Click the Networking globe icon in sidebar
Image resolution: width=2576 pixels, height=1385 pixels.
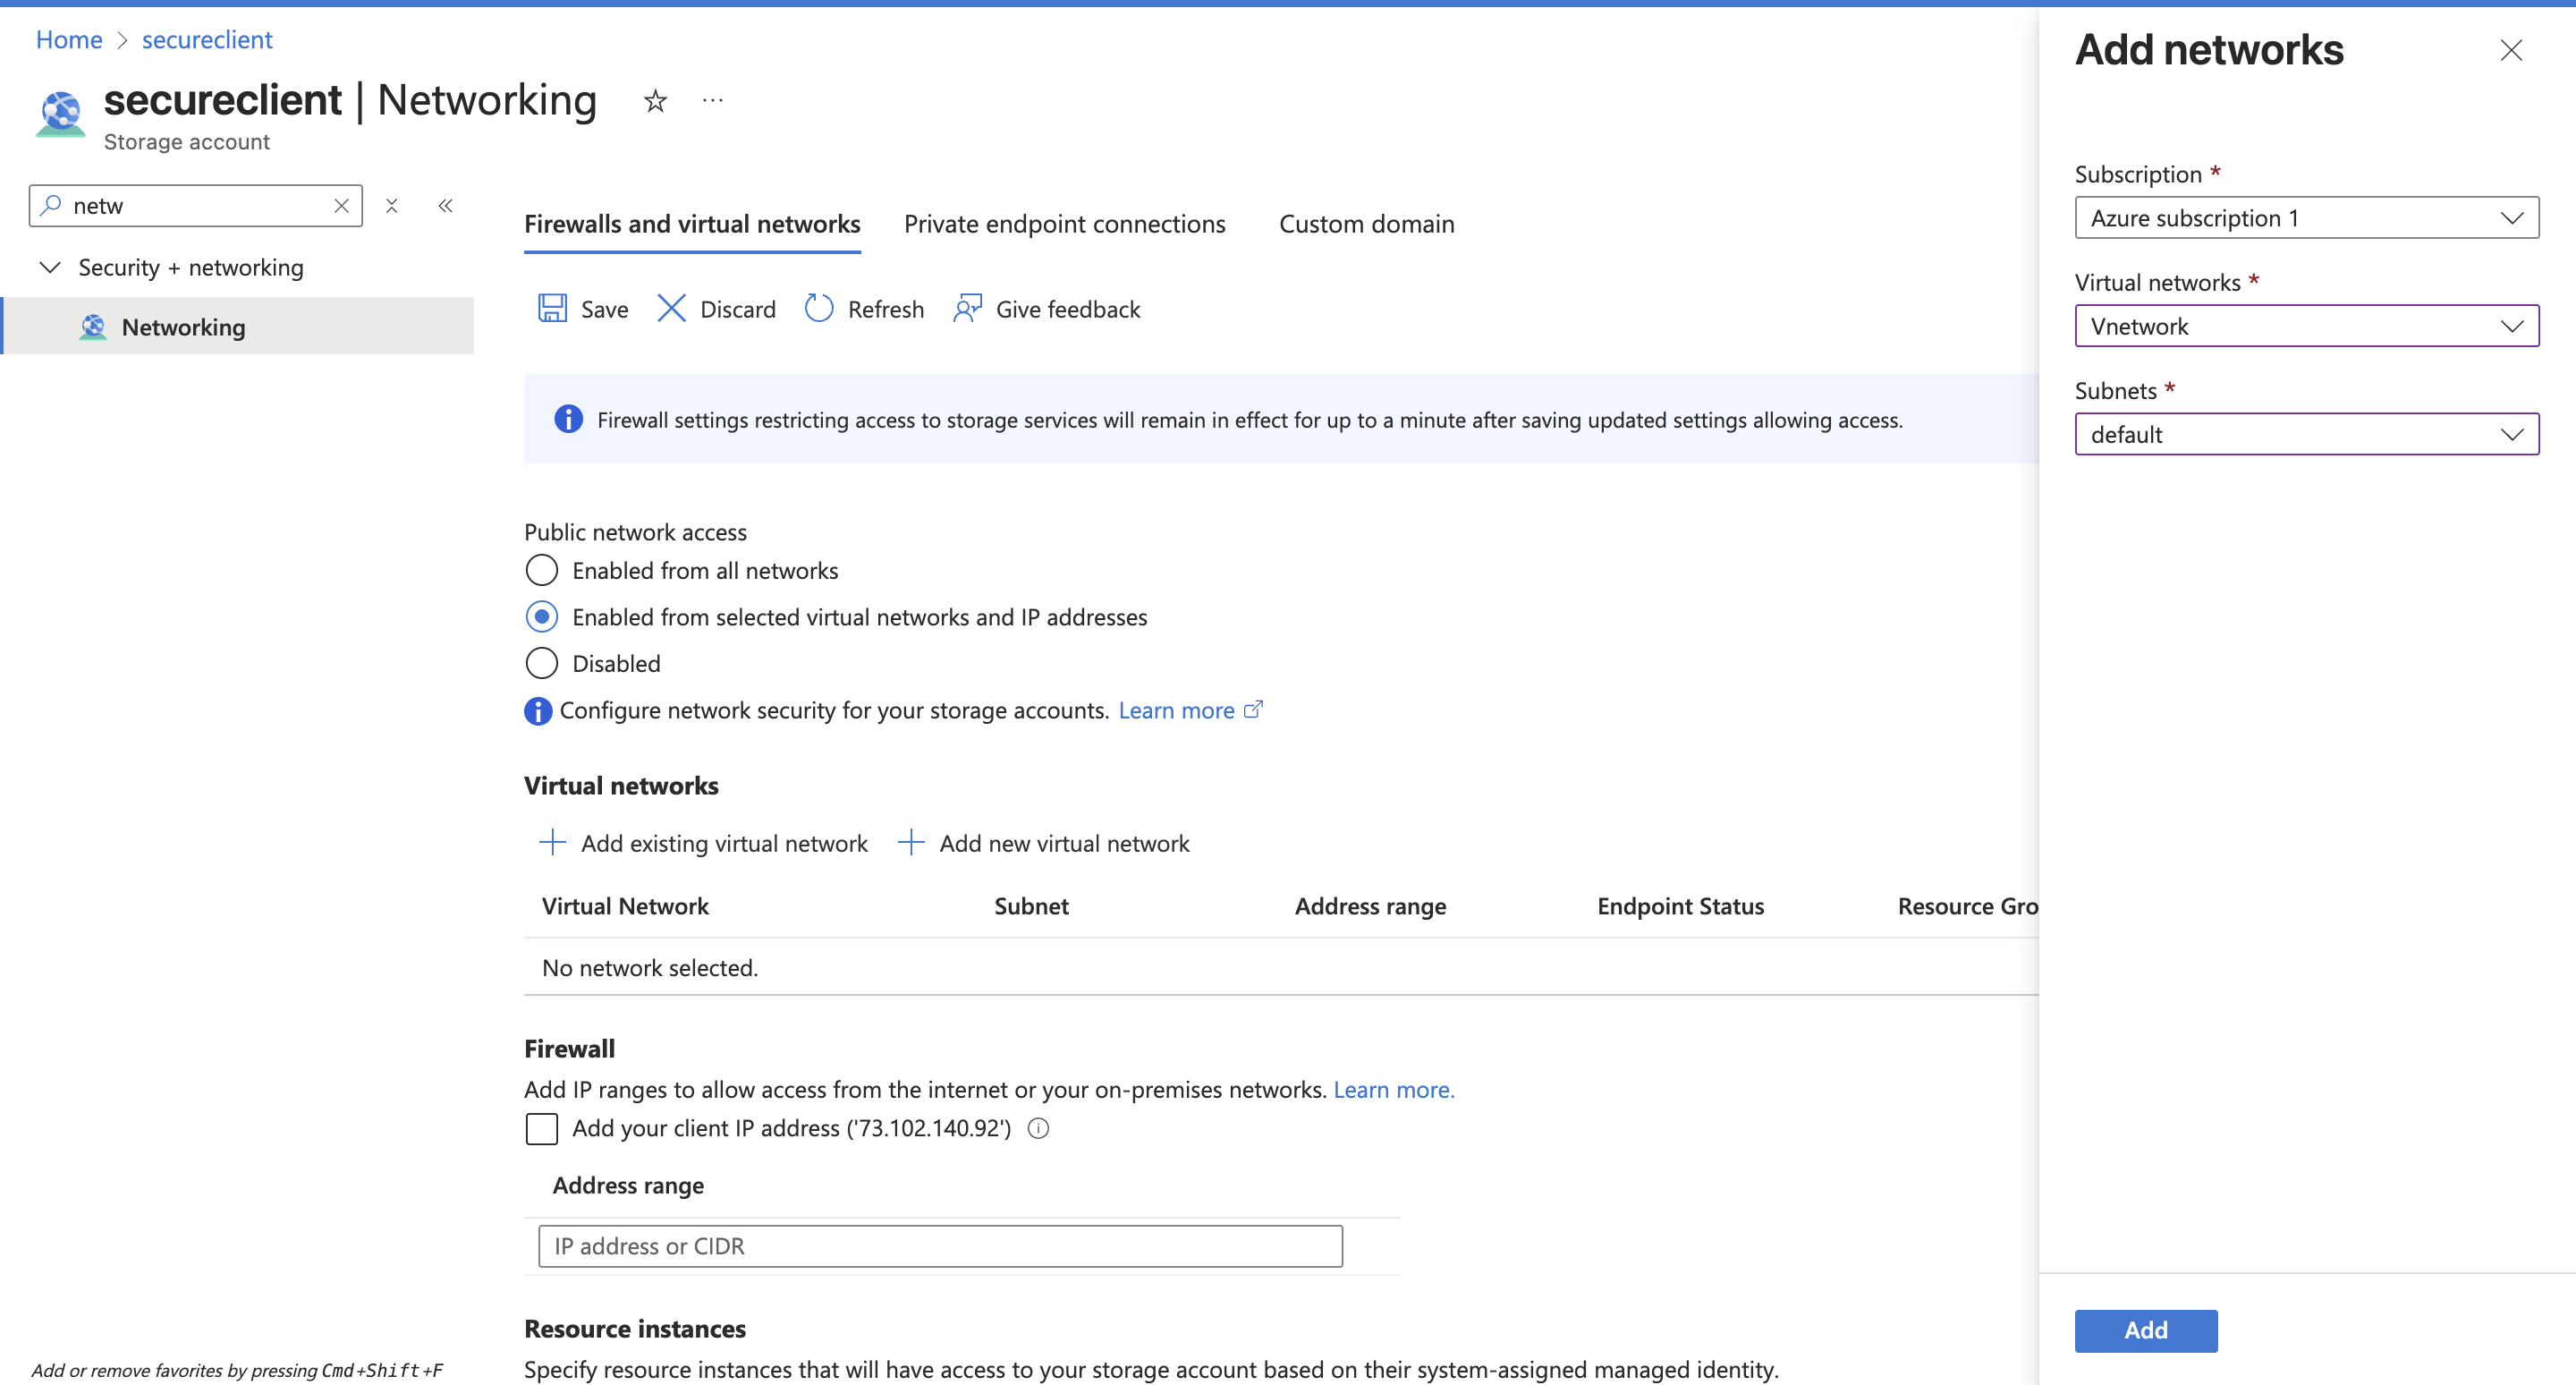pos(93,327)
